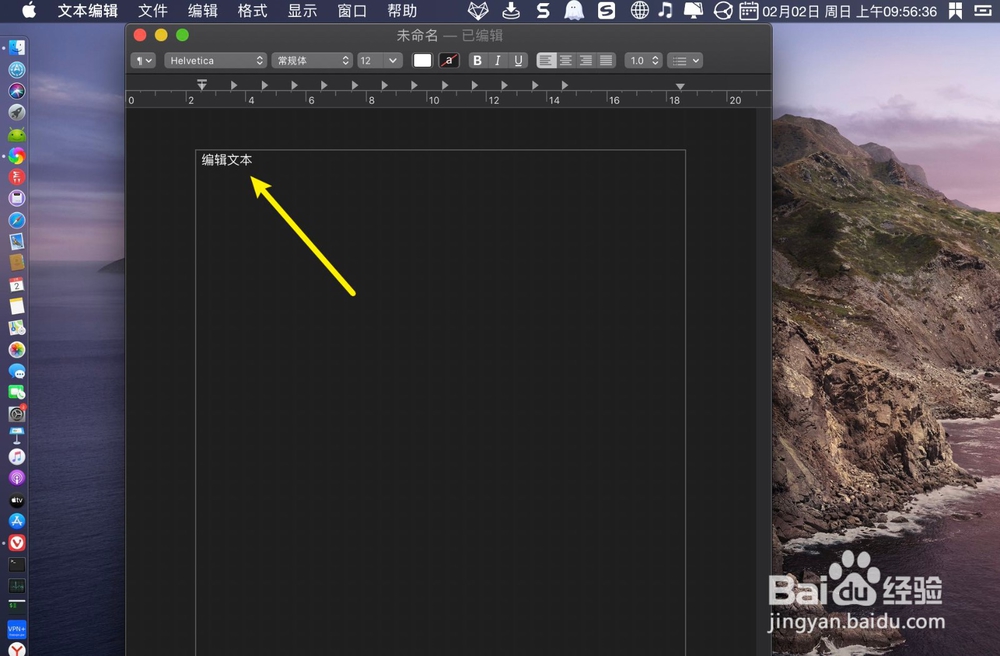
Task: Center align the text
Action: [566, 61]
